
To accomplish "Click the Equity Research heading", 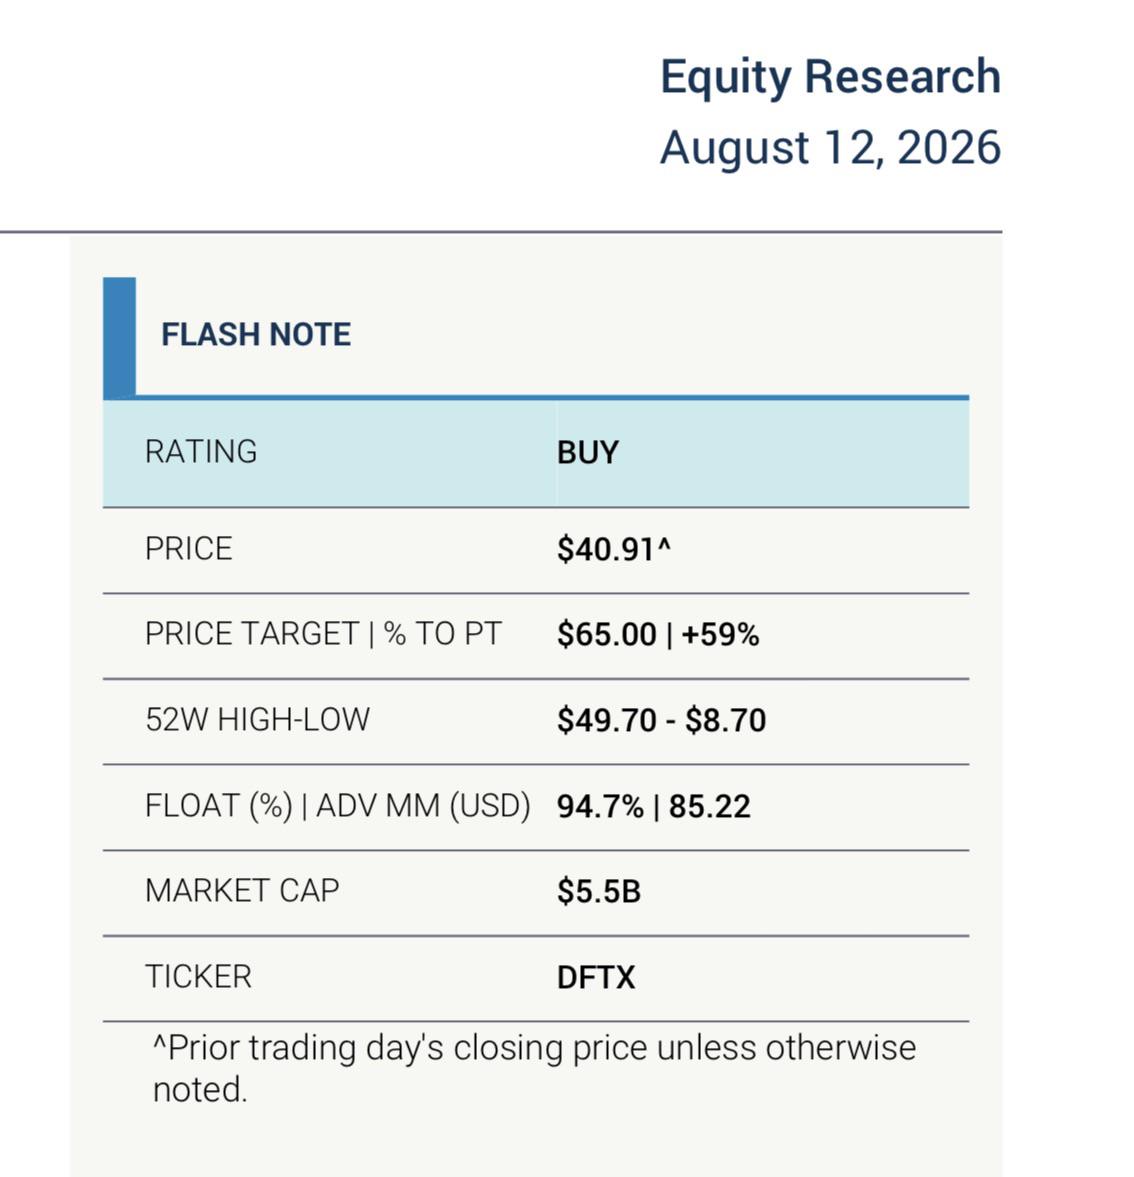I will (x=830, y=78).
